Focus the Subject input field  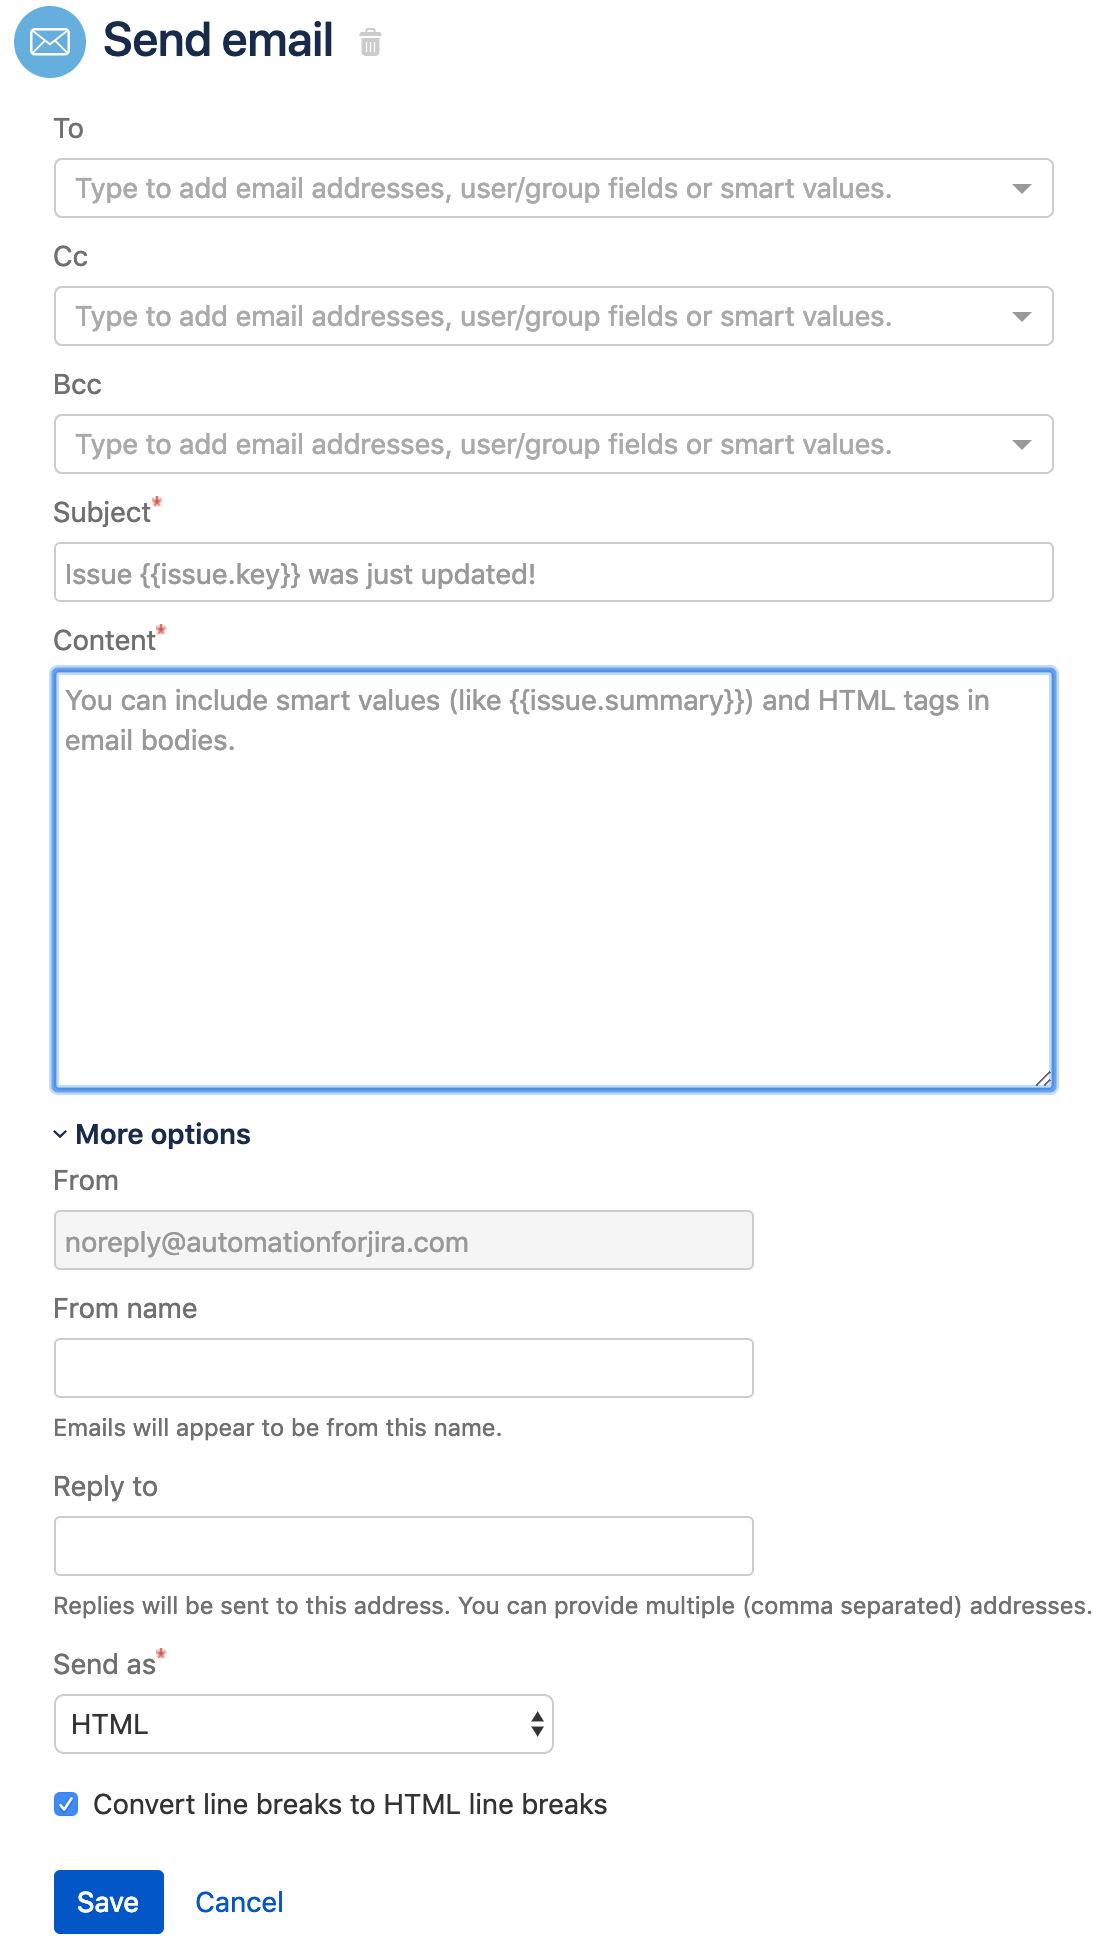point(553,573)
